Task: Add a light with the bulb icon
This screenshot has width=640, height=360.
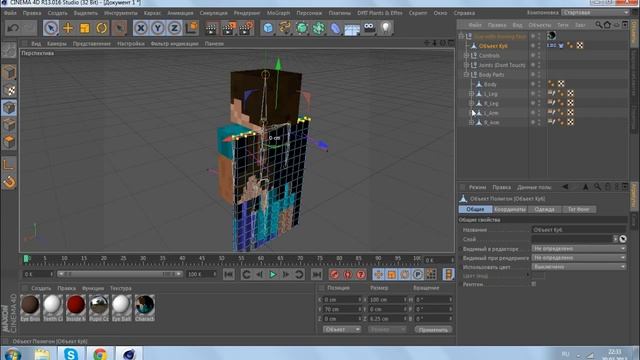Action: [386, 28]
